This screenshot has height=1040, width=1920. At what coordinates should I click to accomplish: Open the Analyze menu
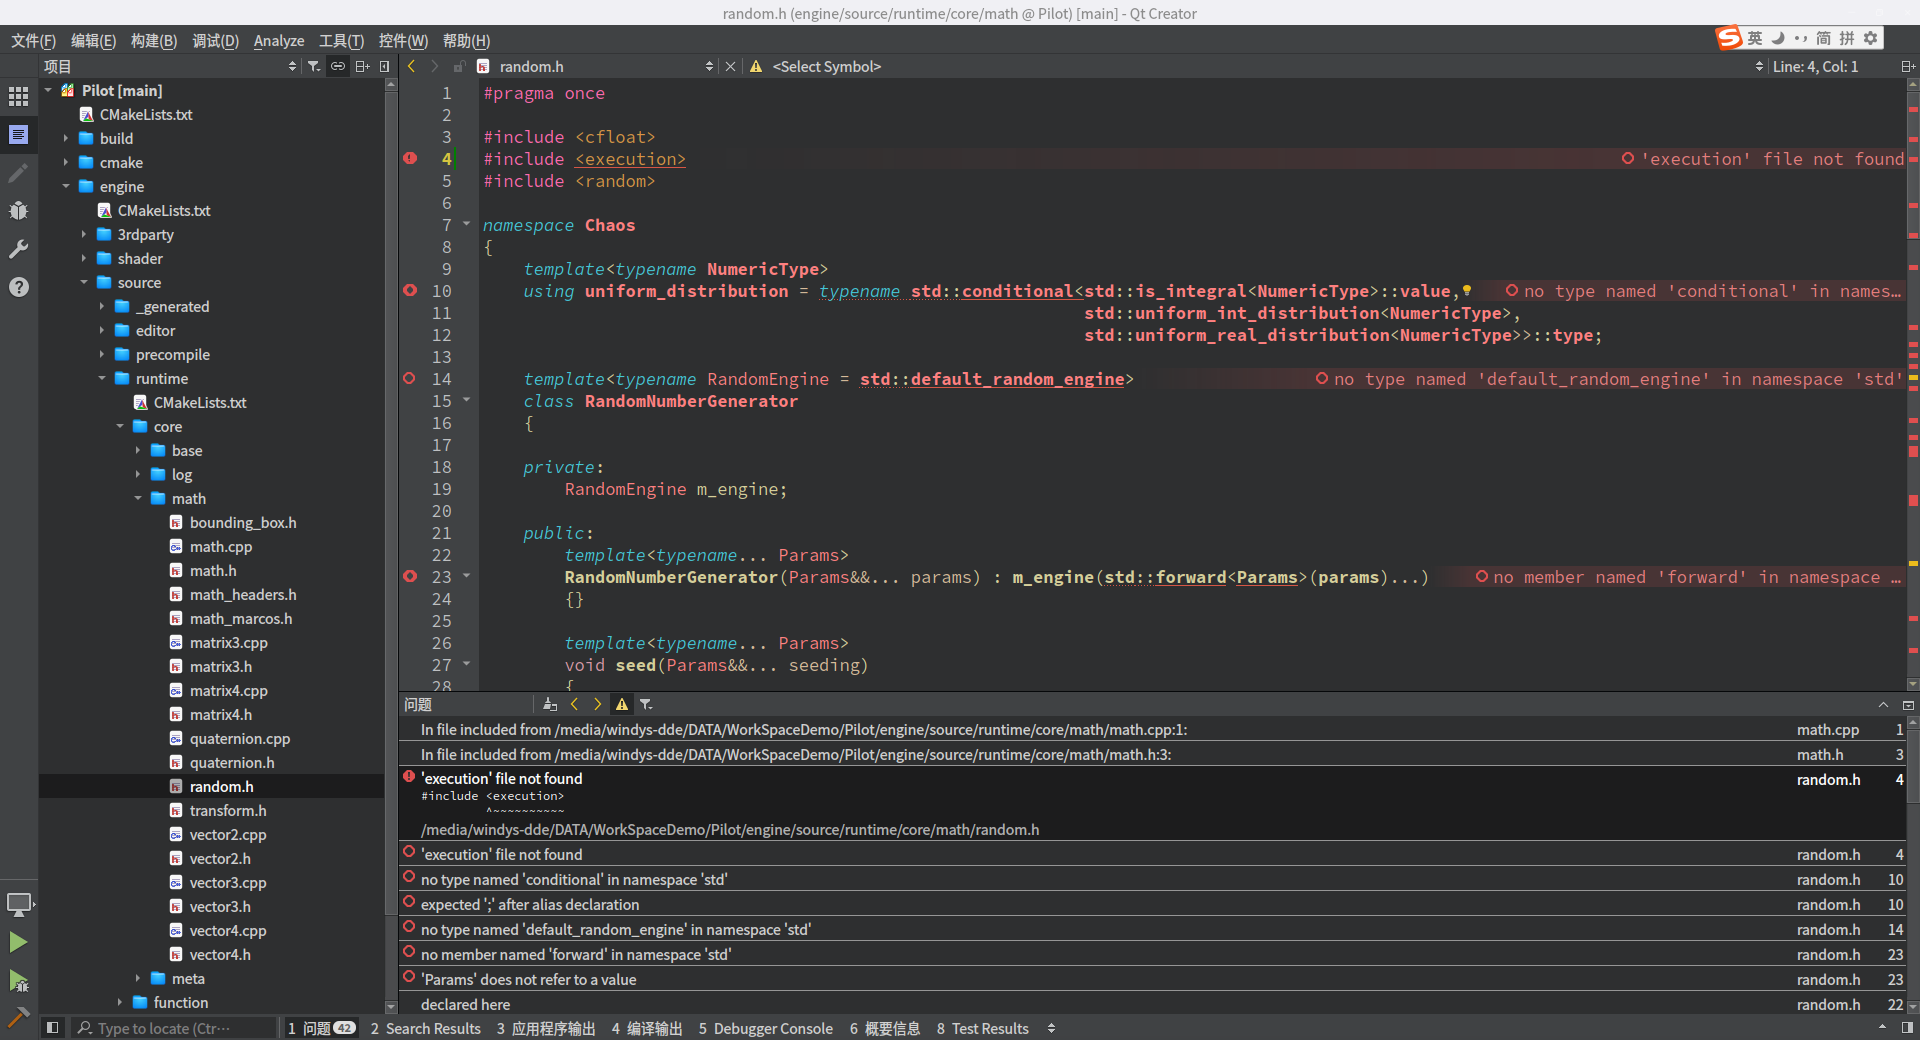[278, 41]
